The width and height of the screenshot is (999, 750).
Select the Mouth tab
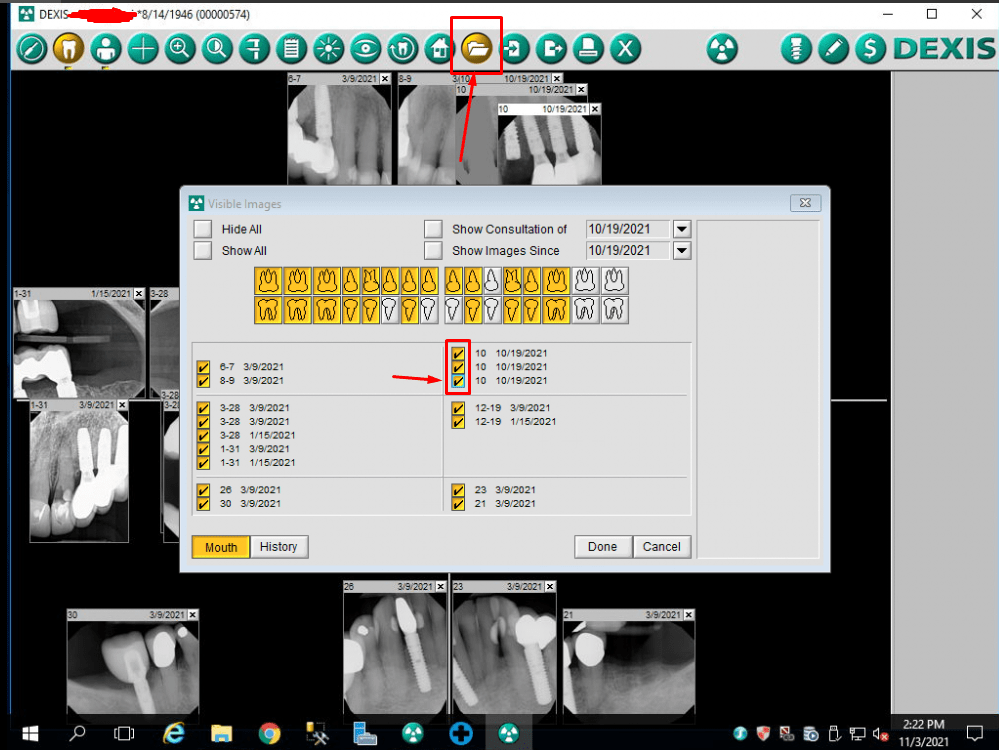pos(220,547)
